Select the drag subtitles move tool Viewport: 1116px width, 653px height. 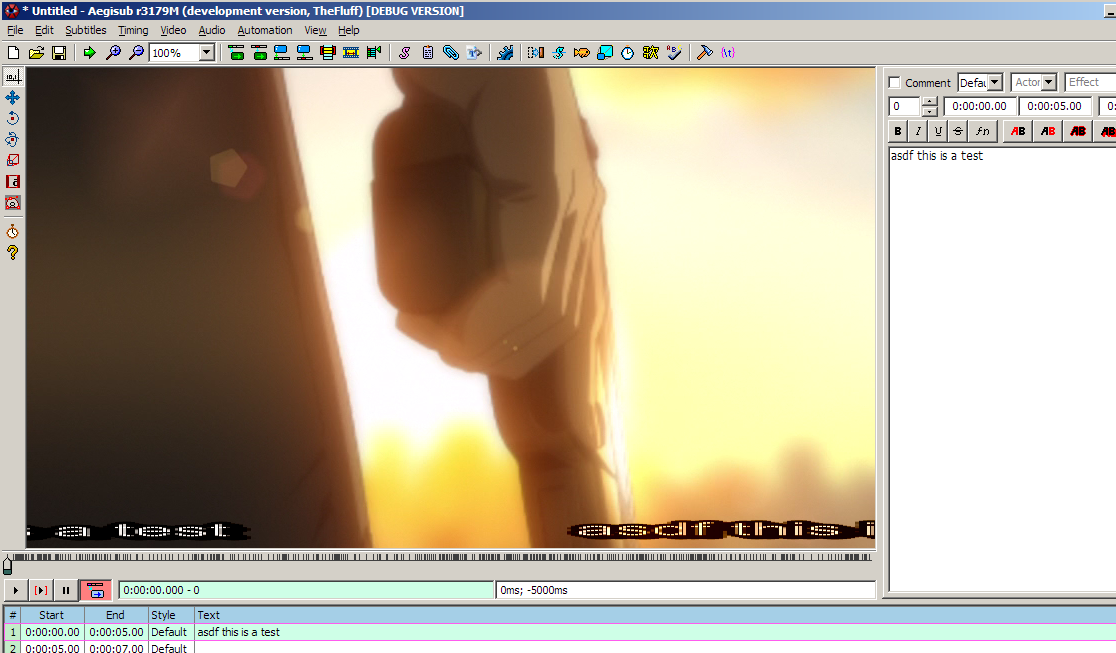[13, 98]
